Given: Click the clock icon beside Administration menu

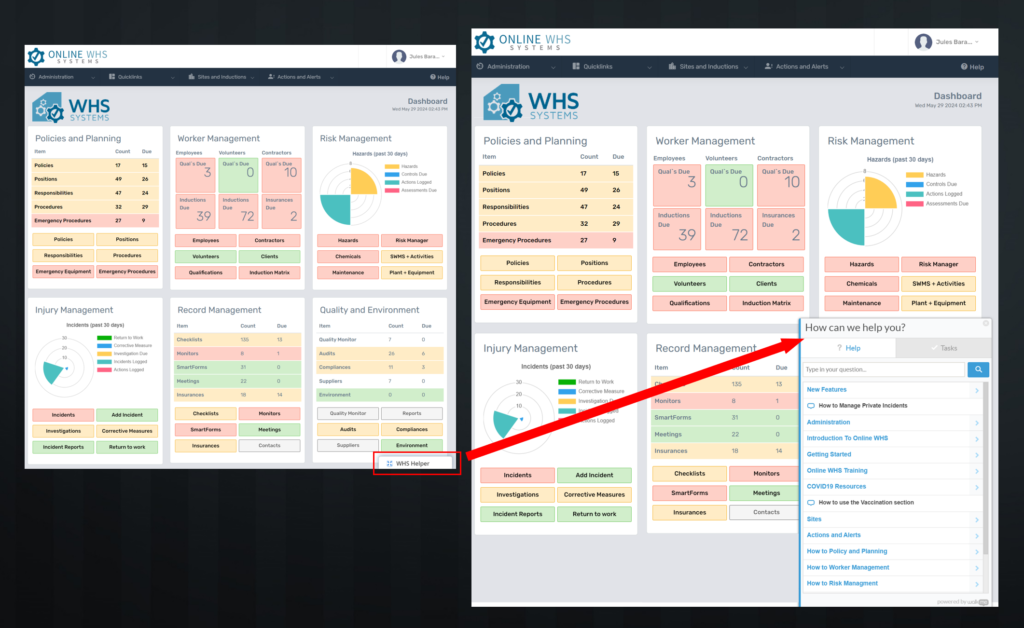Looking at the screenshot, I should 480,66.
